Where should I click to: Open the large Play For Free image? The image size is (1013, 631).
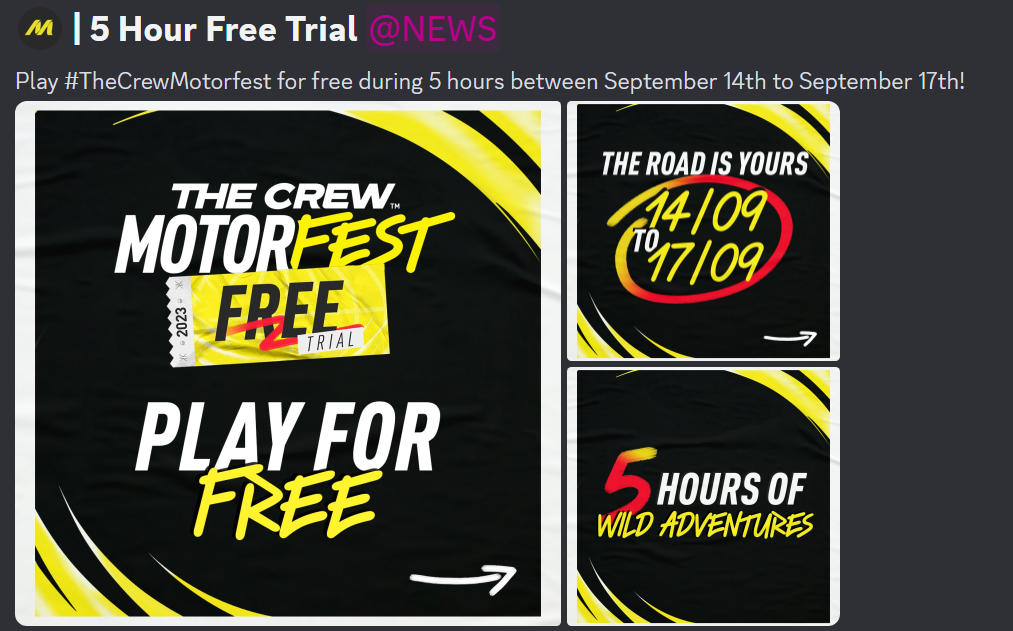pyautogui.click(x=288, y=364)
